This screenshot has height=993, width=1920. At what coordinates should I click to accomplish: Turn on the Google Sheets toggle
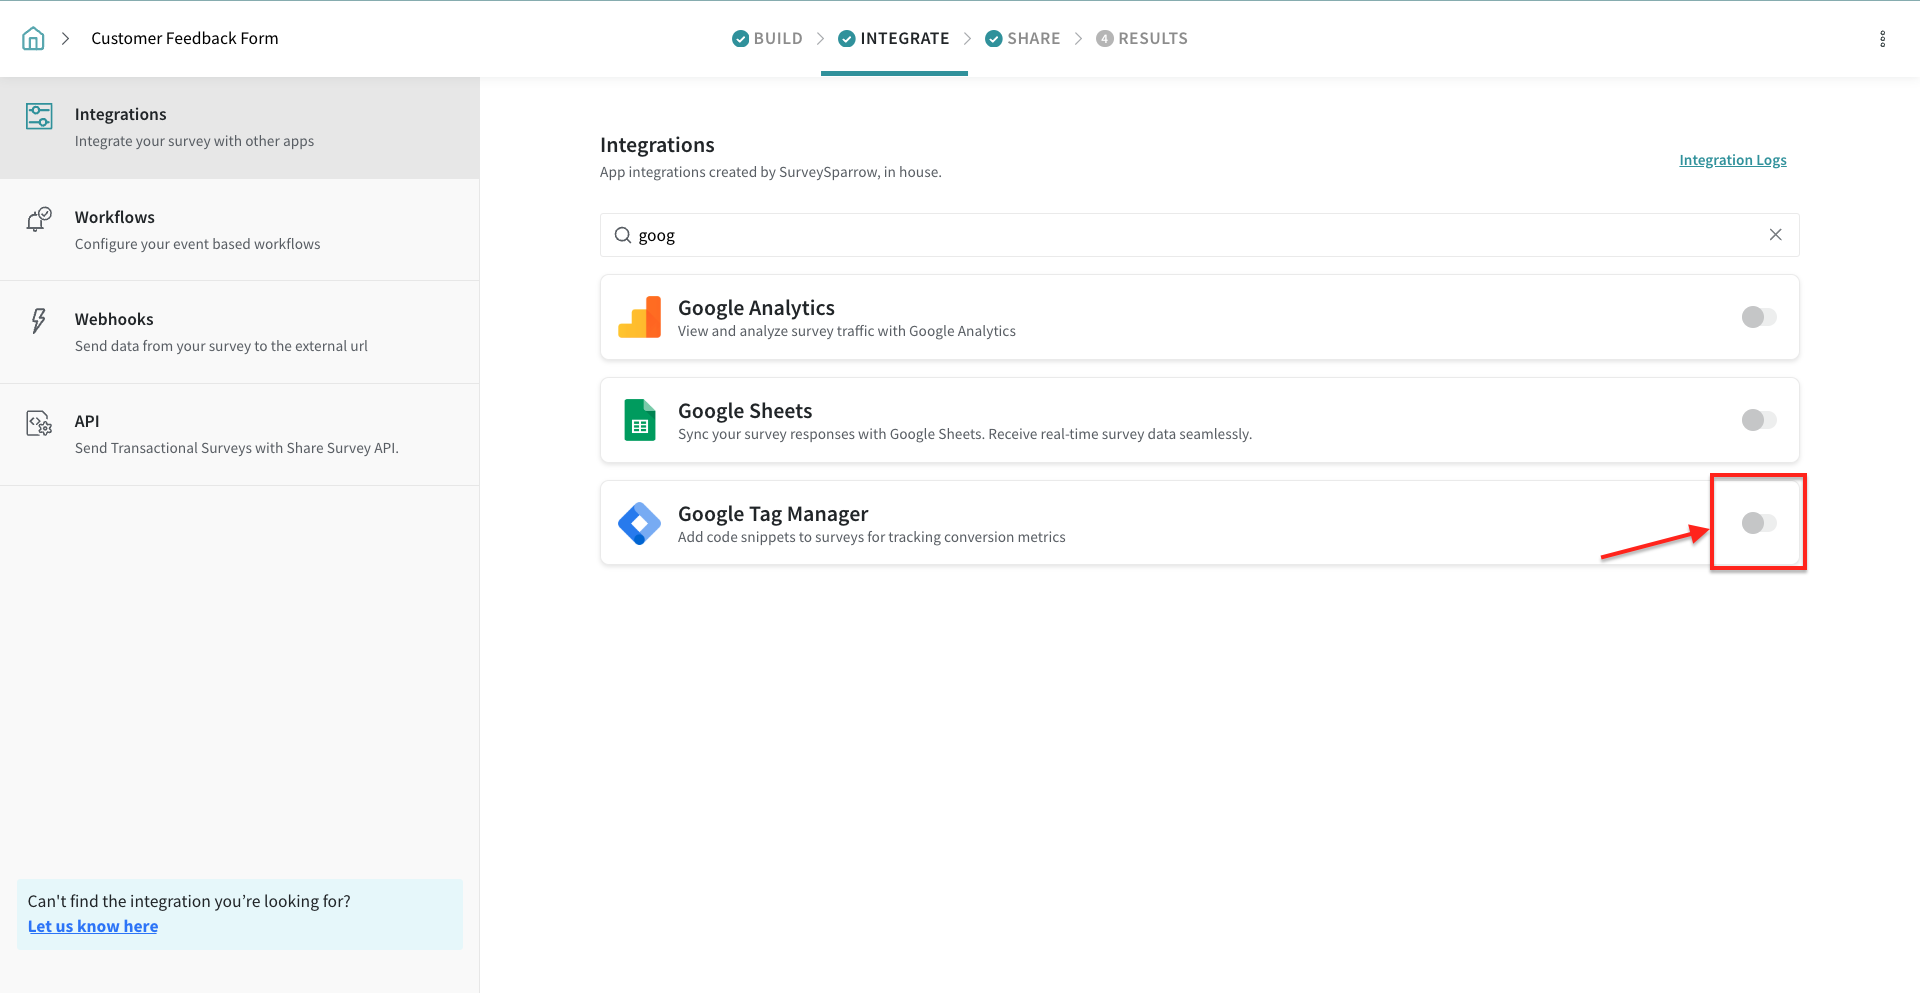pyautogui.click(x=1758, y=420)
